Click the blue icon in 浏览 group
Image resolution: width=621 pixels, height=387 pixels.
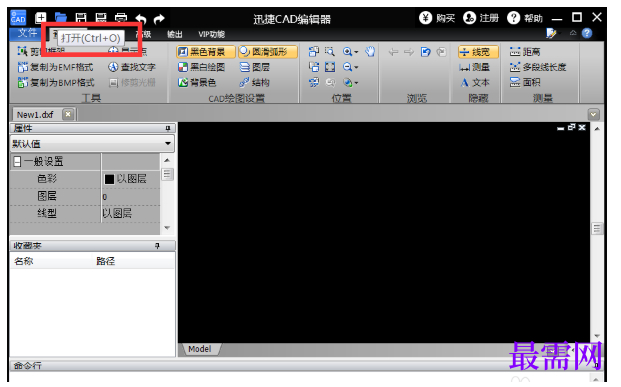(x=425, y=52)
